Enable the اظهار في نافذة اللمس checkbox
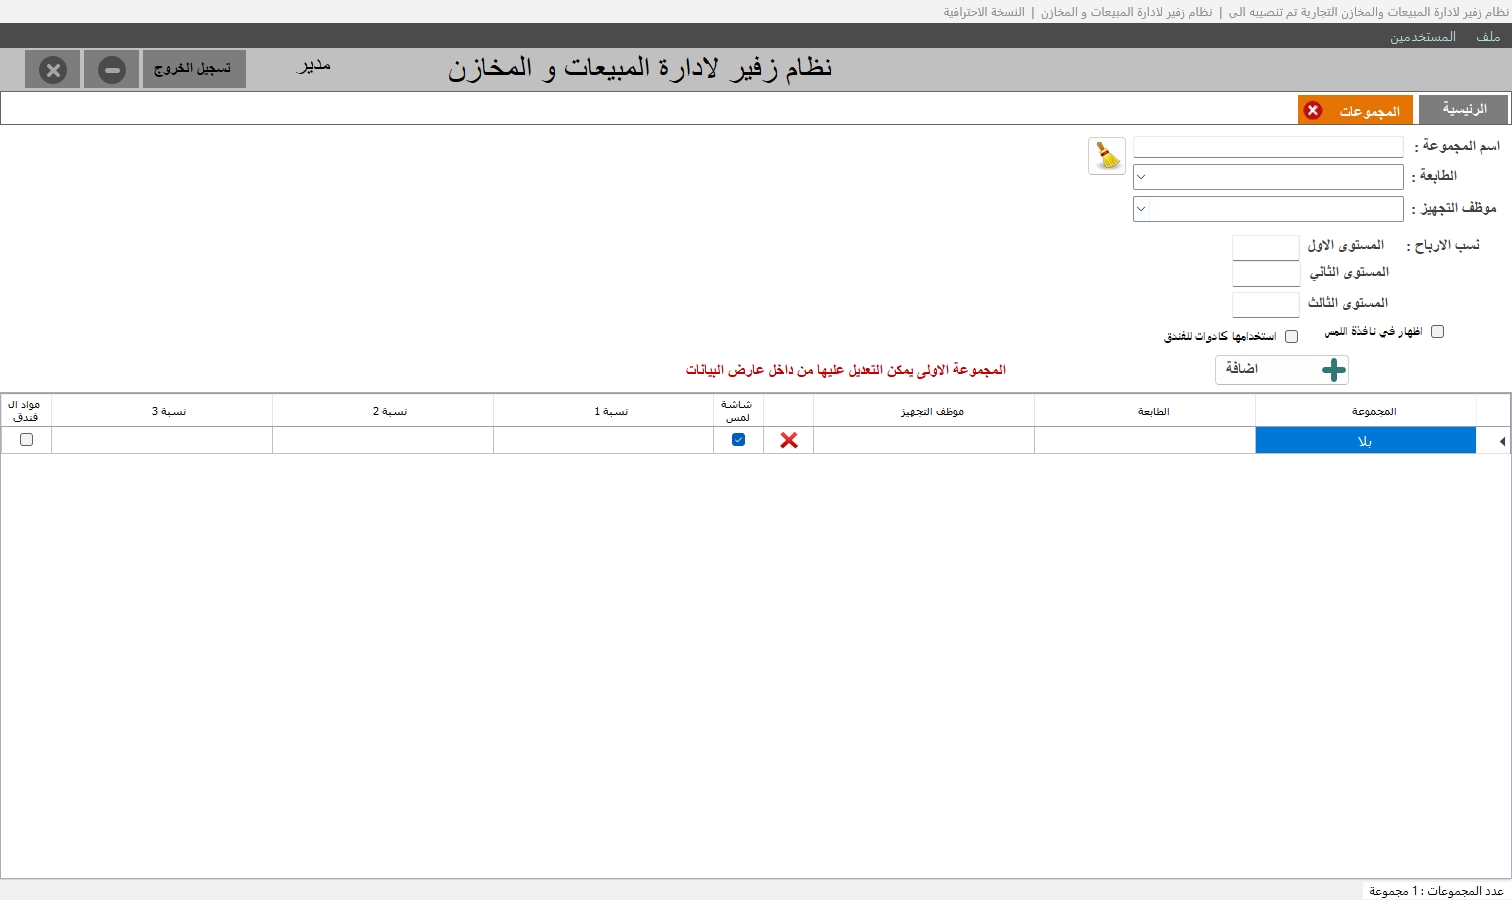The image size is (1512, 901). click(1437, 332)
